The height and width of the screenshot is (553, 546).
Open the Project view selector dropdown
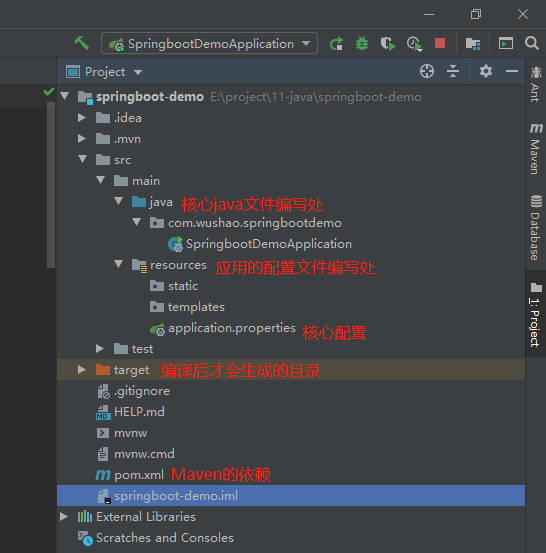pyautogui.click(x=104, y=72)
